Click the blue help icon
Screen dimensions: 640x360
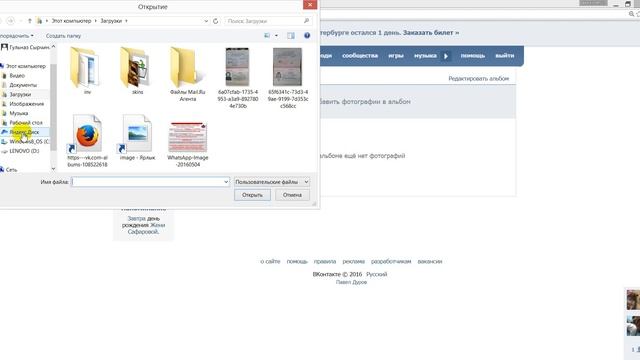tap(307, 36)
